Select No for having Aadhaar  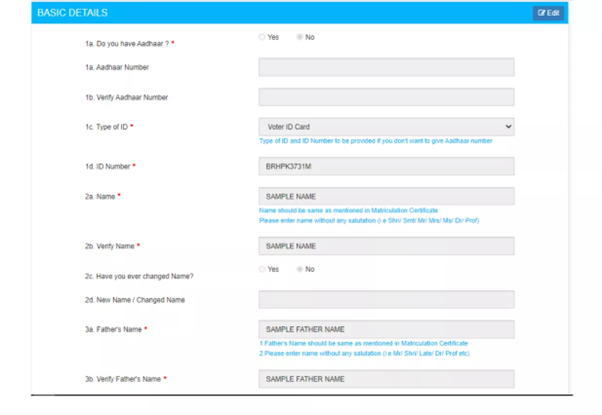[x=300, y=37]
